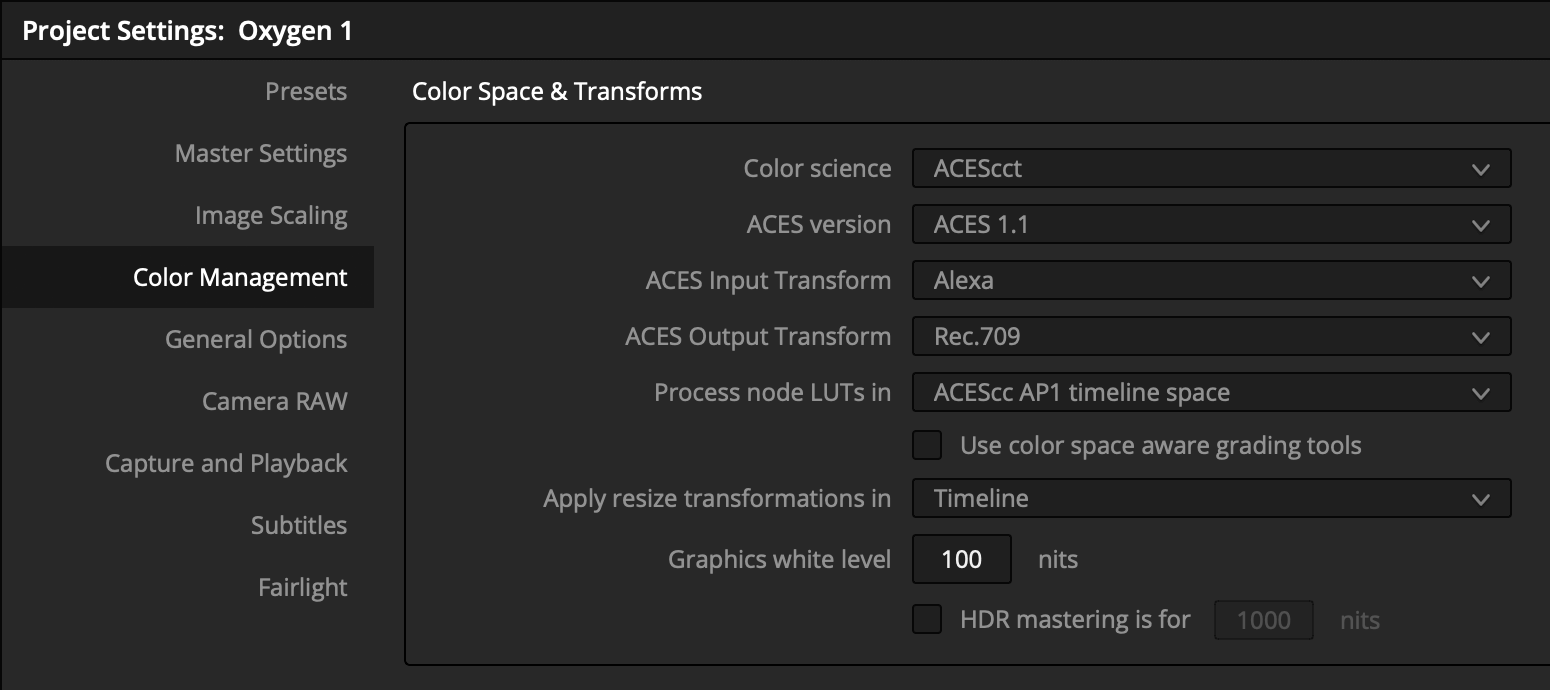1550x690 pixels.
Task: Open the ACES Input Transform dropdown
Action: 1210,280
